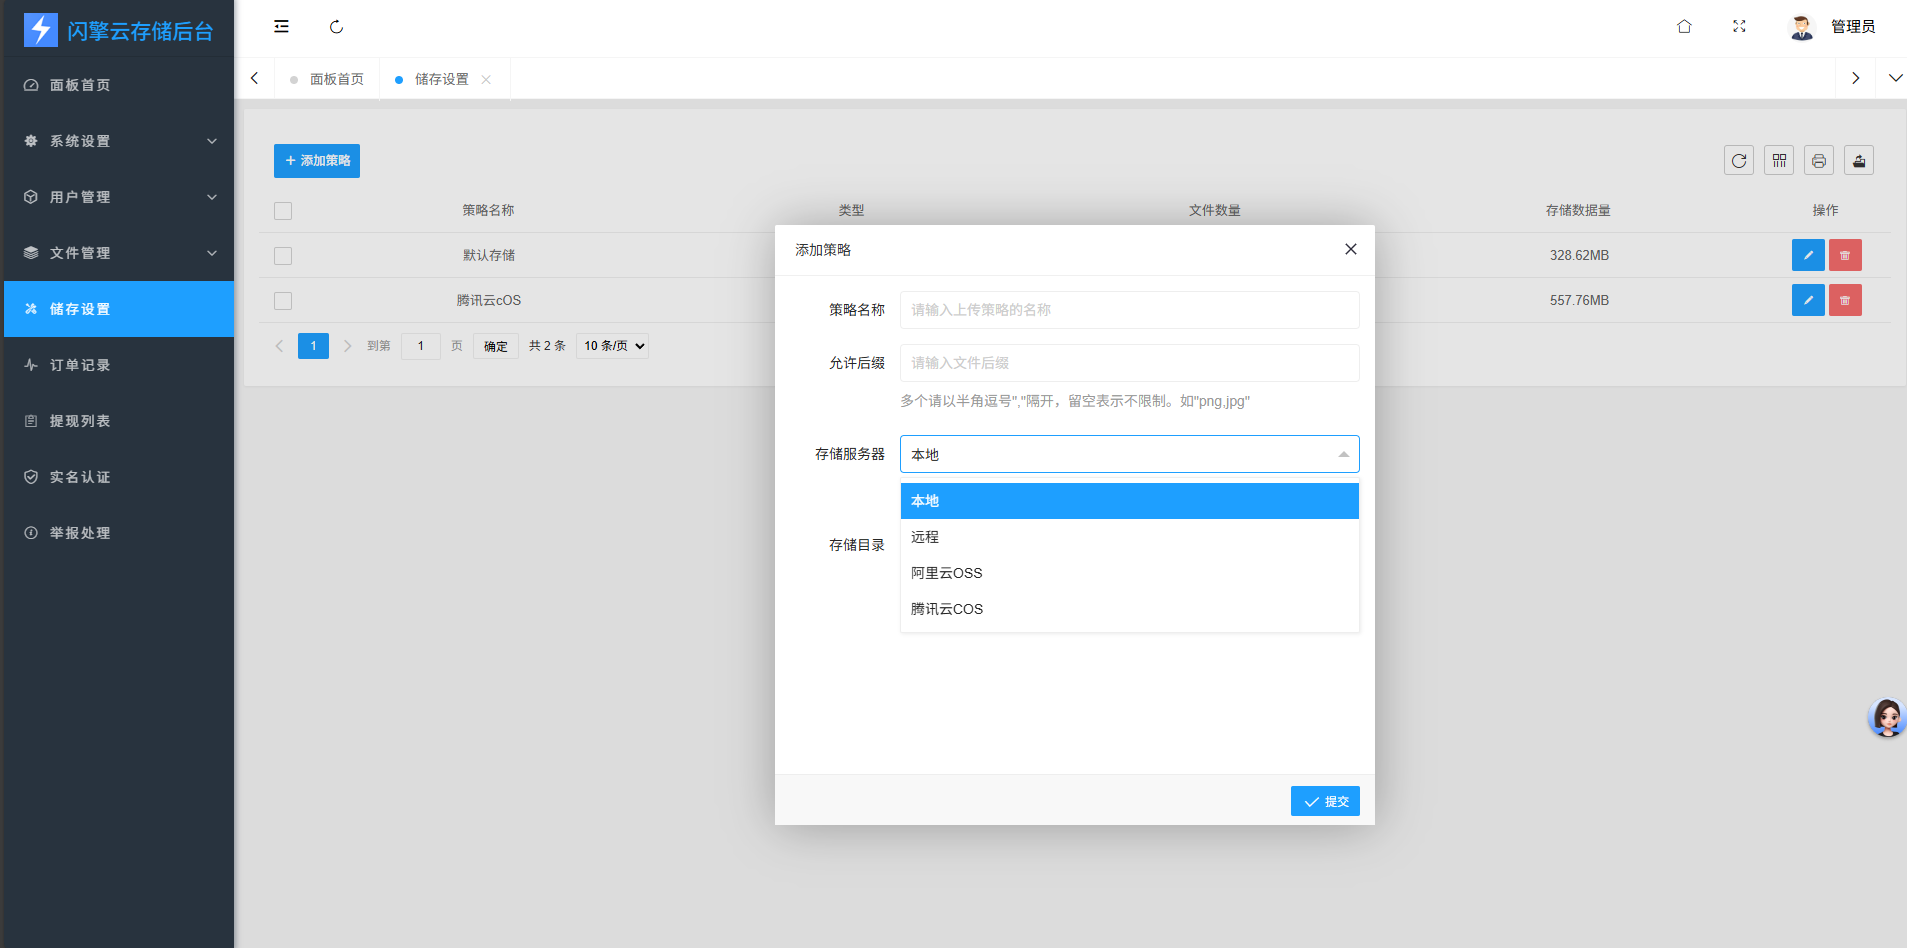Click the 提交 submit button
Viewport: 1907px width, 948px height.
(1325, 801)
